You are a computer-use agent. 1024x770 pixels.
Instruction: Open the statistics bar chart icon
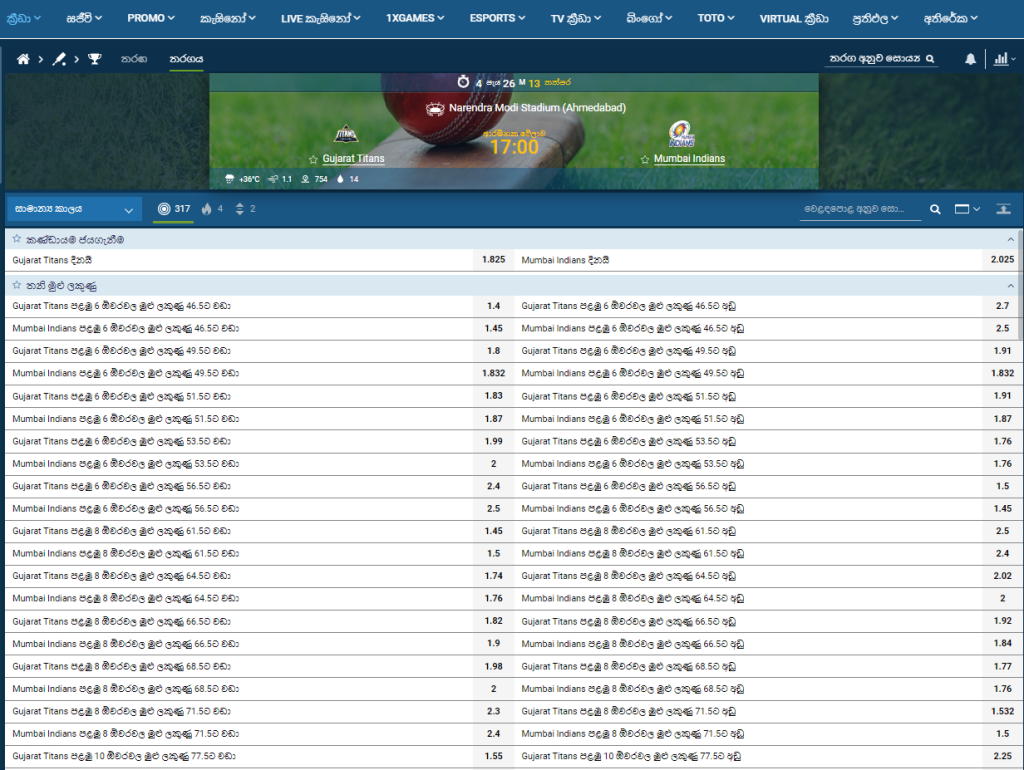click(x=1000, y=59)
